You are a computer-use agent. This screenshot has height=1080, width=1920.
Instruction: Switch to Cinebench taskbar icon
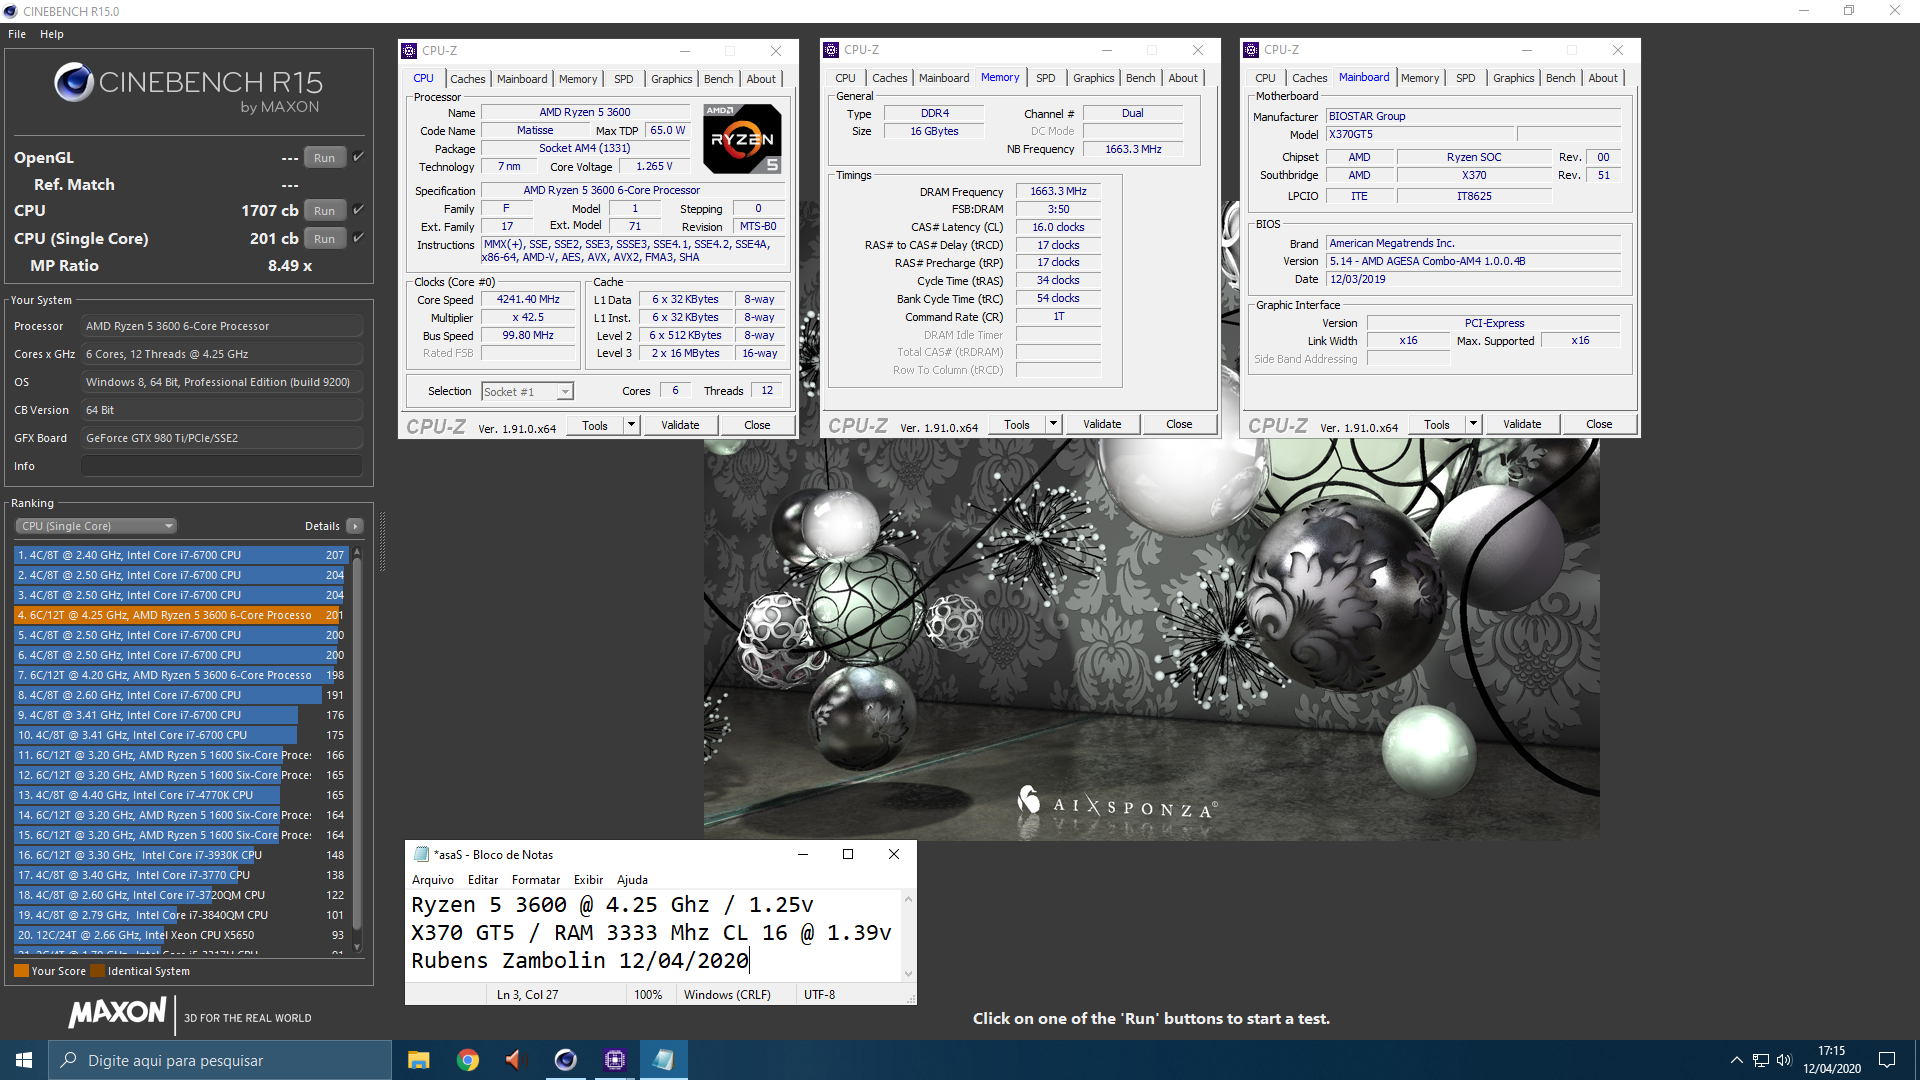[x=565, y=1060]
